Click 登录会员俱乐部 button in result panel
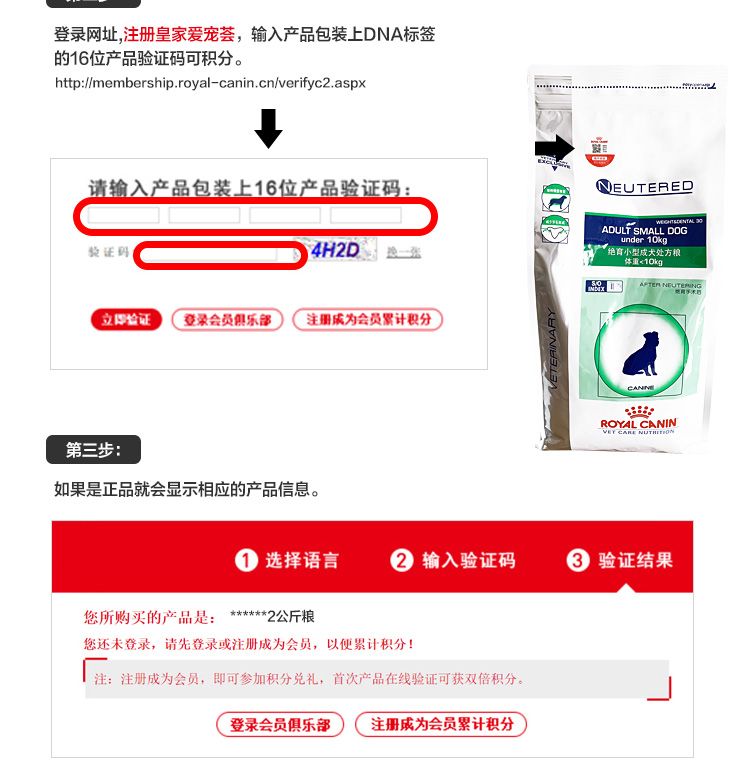Image resolution: width=750 pixels, height=778 pixels. pyautogui.click(x=280, y=725)
